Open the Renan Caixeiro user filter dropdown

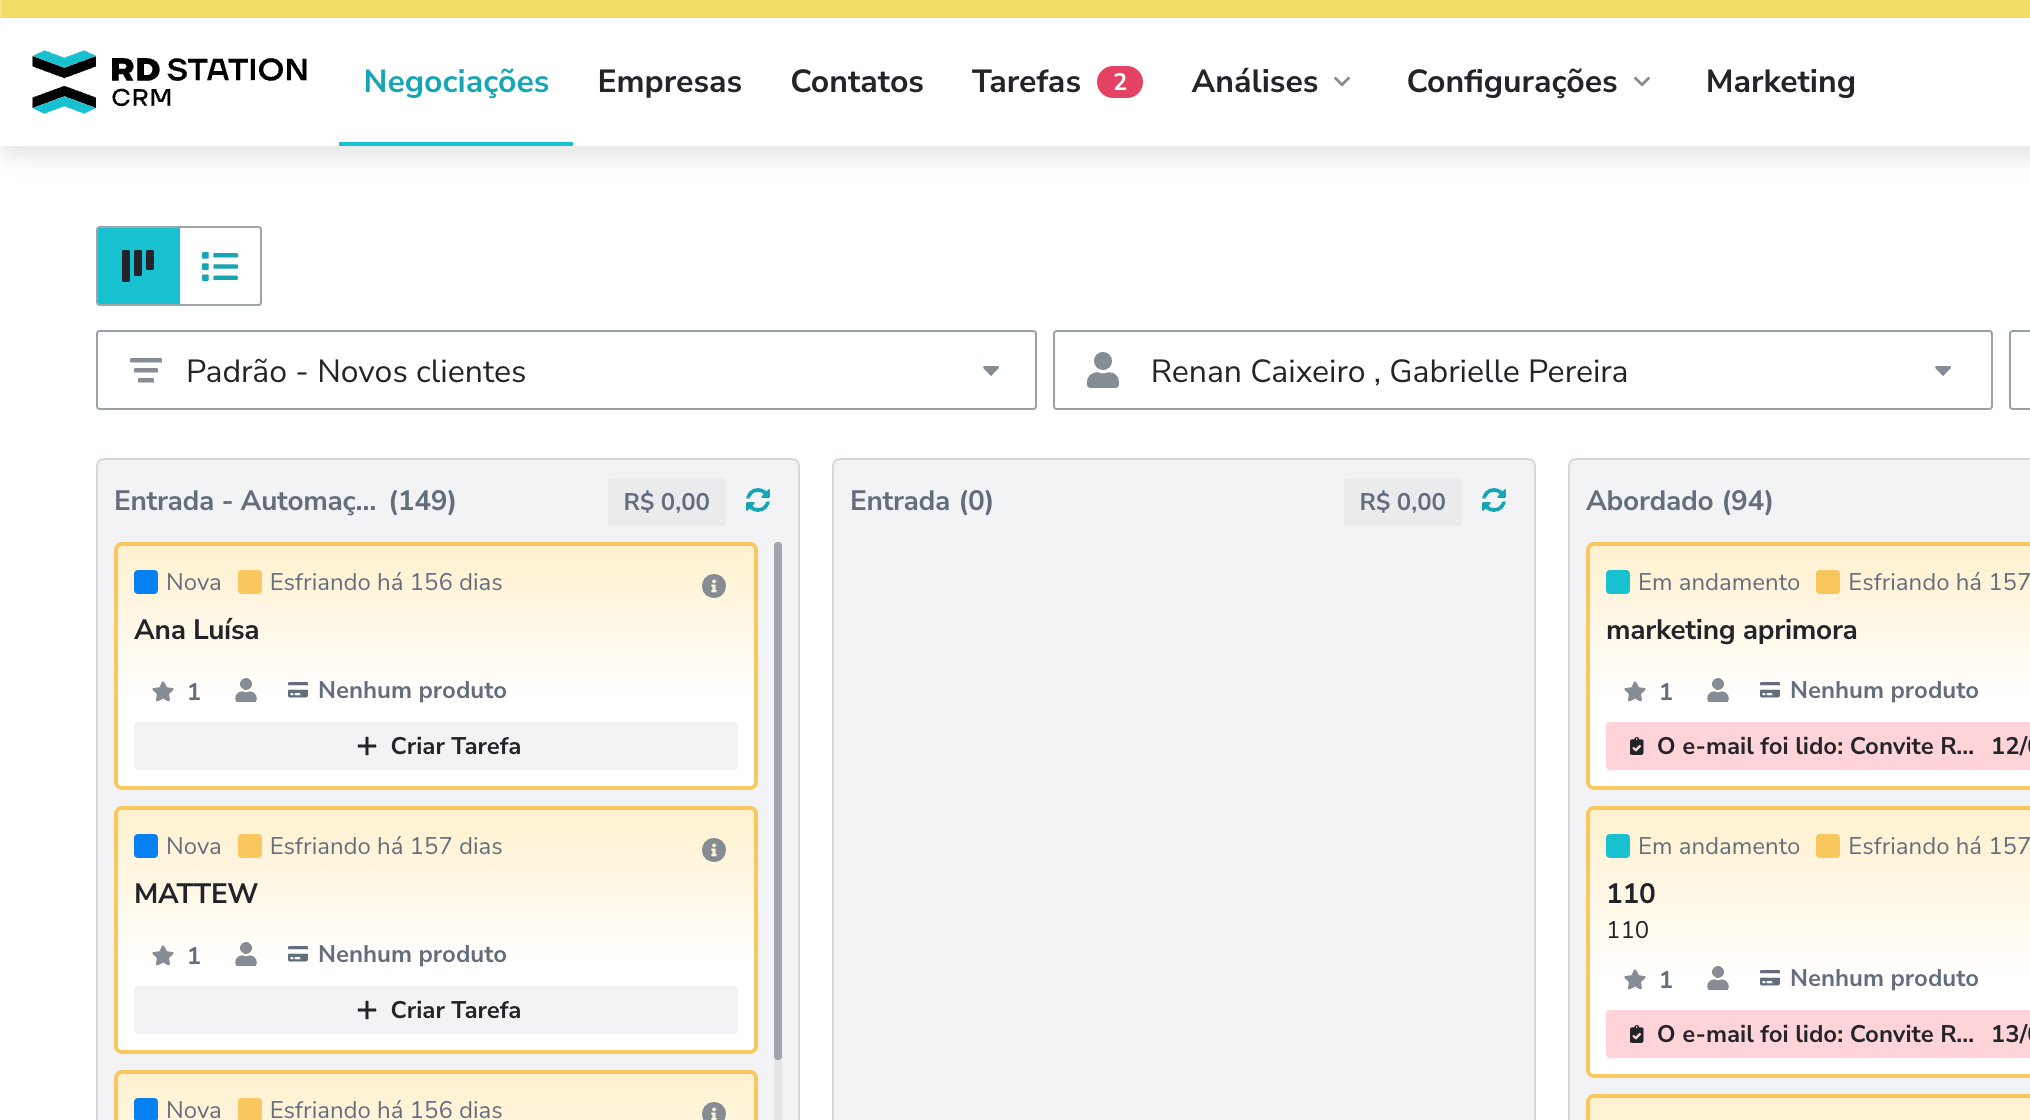pos(1522,371)
